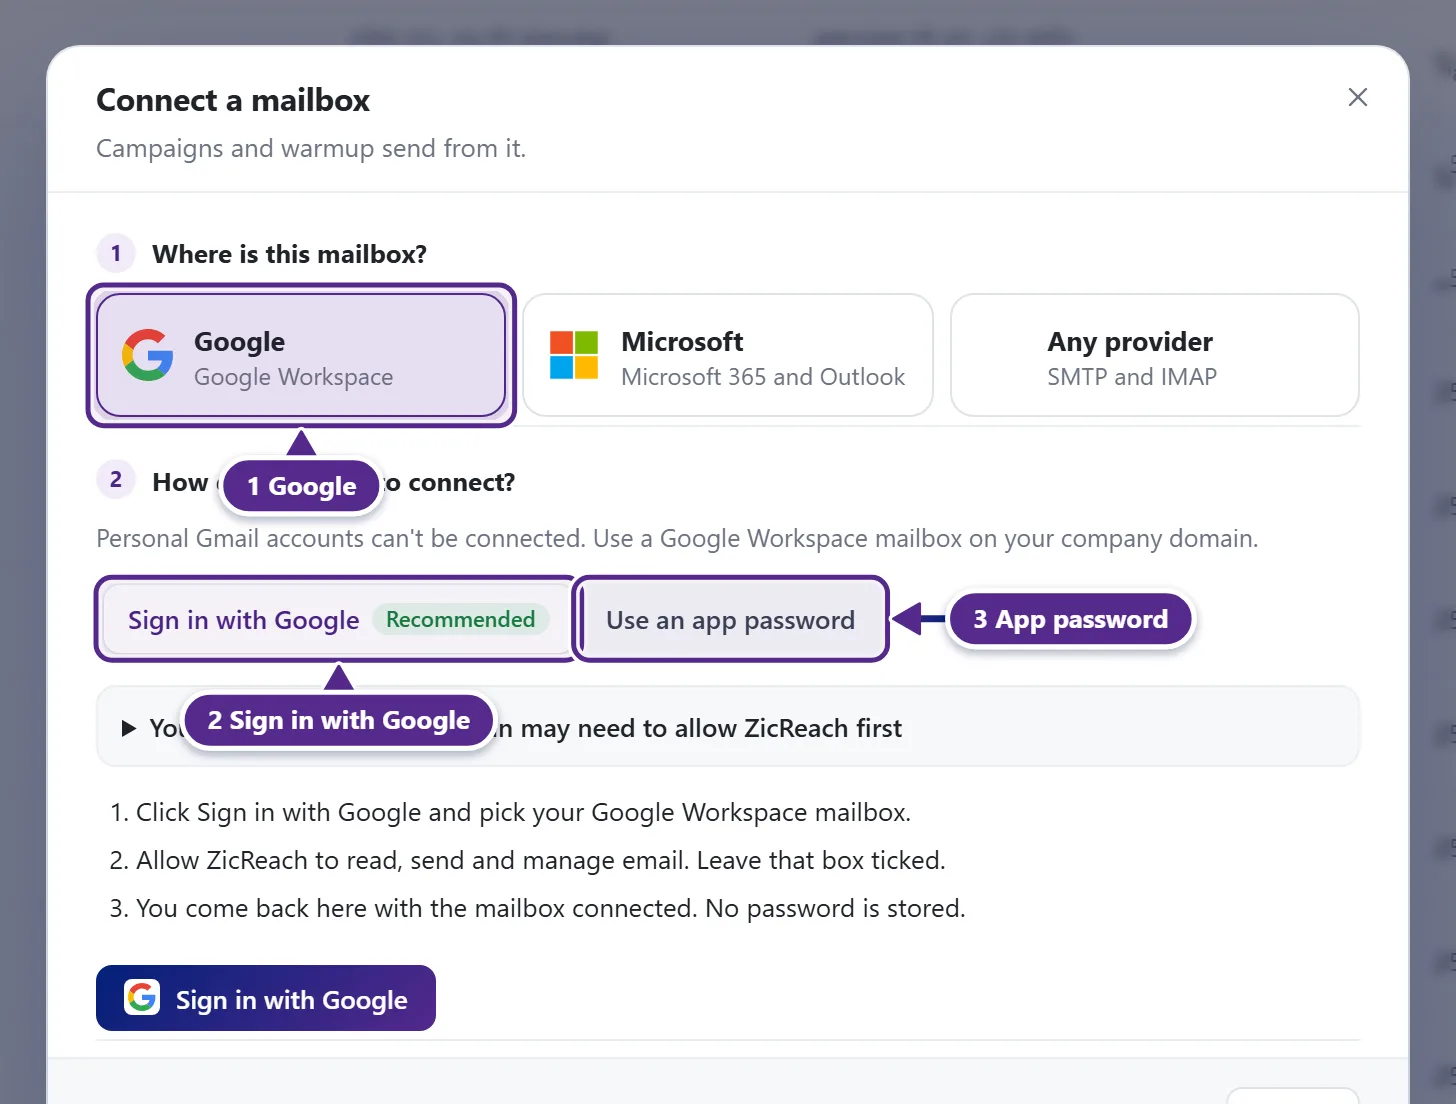
Task: Click the blue Sign in with Google button
Action: [x=266, y=998]
